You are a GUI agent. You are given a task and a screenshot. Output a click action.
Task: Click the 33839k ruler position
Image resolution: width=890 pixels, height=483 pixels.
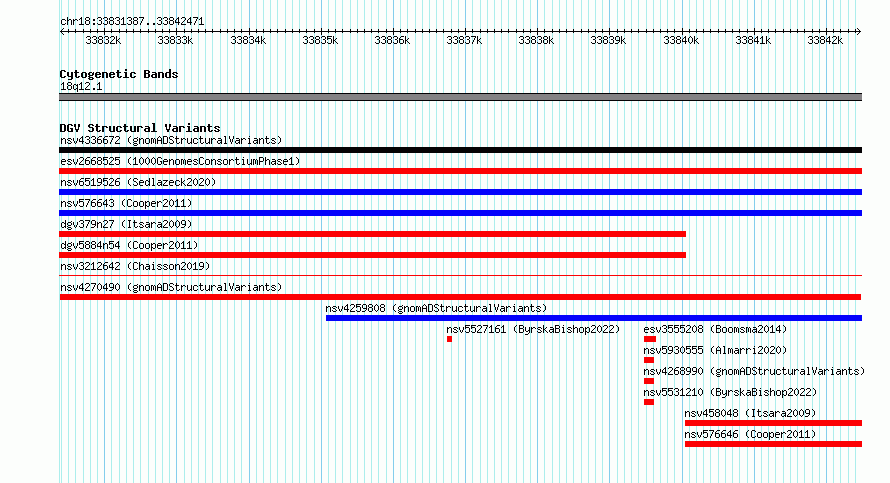608,40
